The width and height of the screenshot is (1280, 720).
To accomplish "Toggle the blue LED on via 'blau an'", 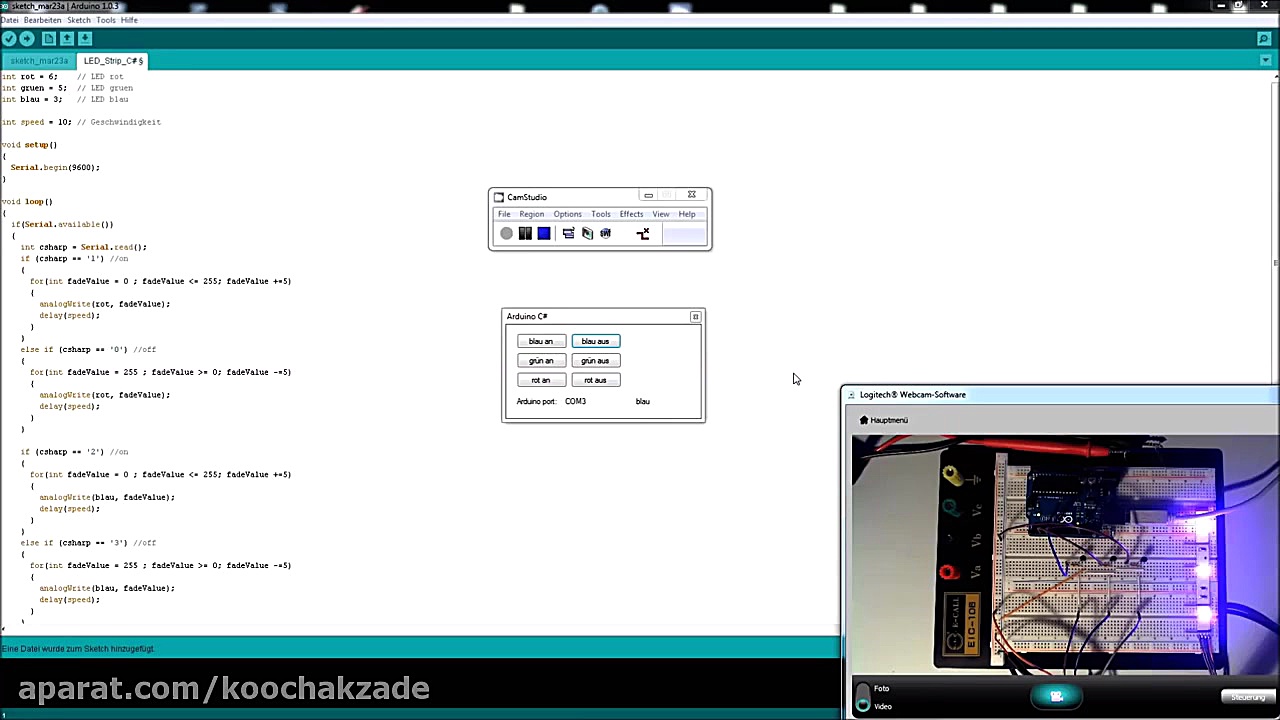I will tap(540, 341).
